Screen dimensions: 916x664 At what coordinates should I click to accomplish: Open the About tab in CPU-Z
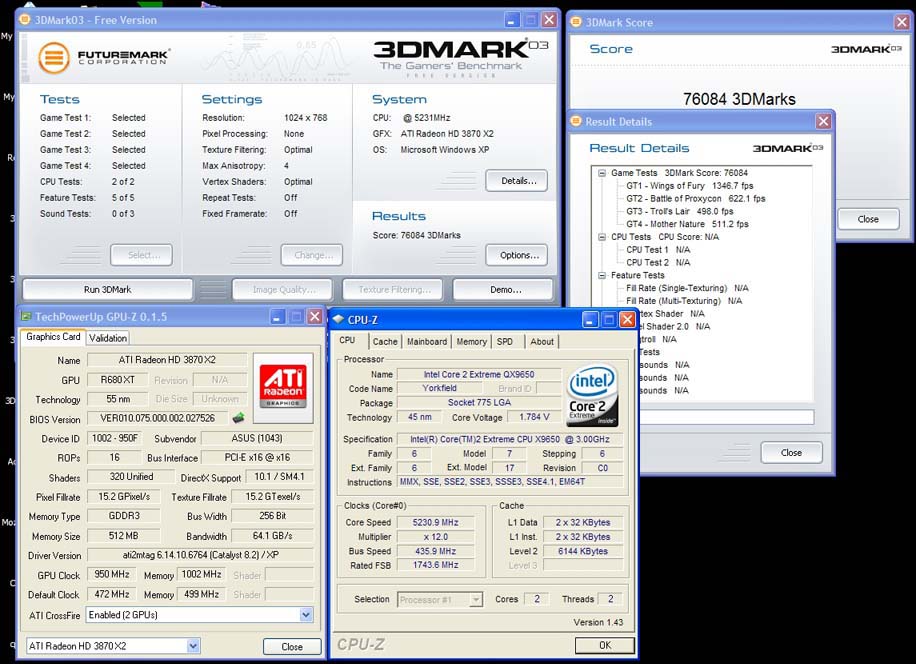542,342
